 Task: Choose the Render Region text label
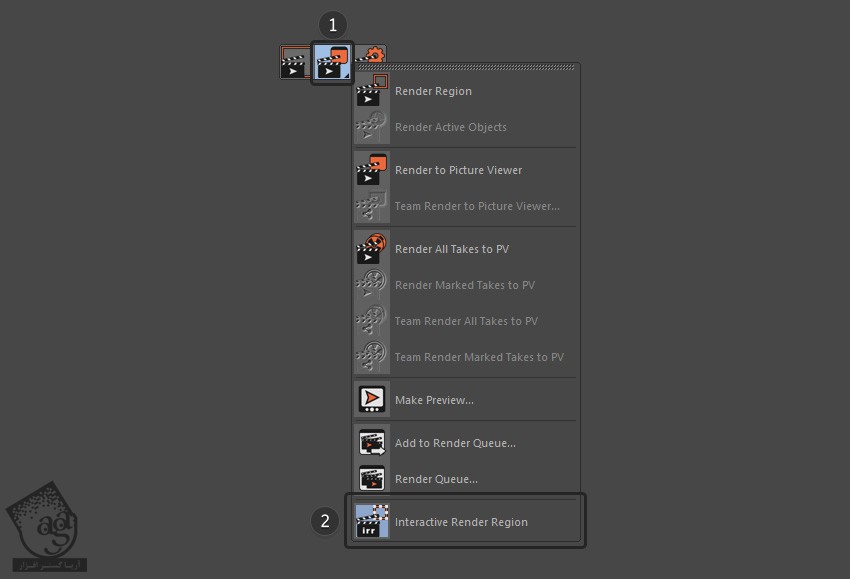433,91
